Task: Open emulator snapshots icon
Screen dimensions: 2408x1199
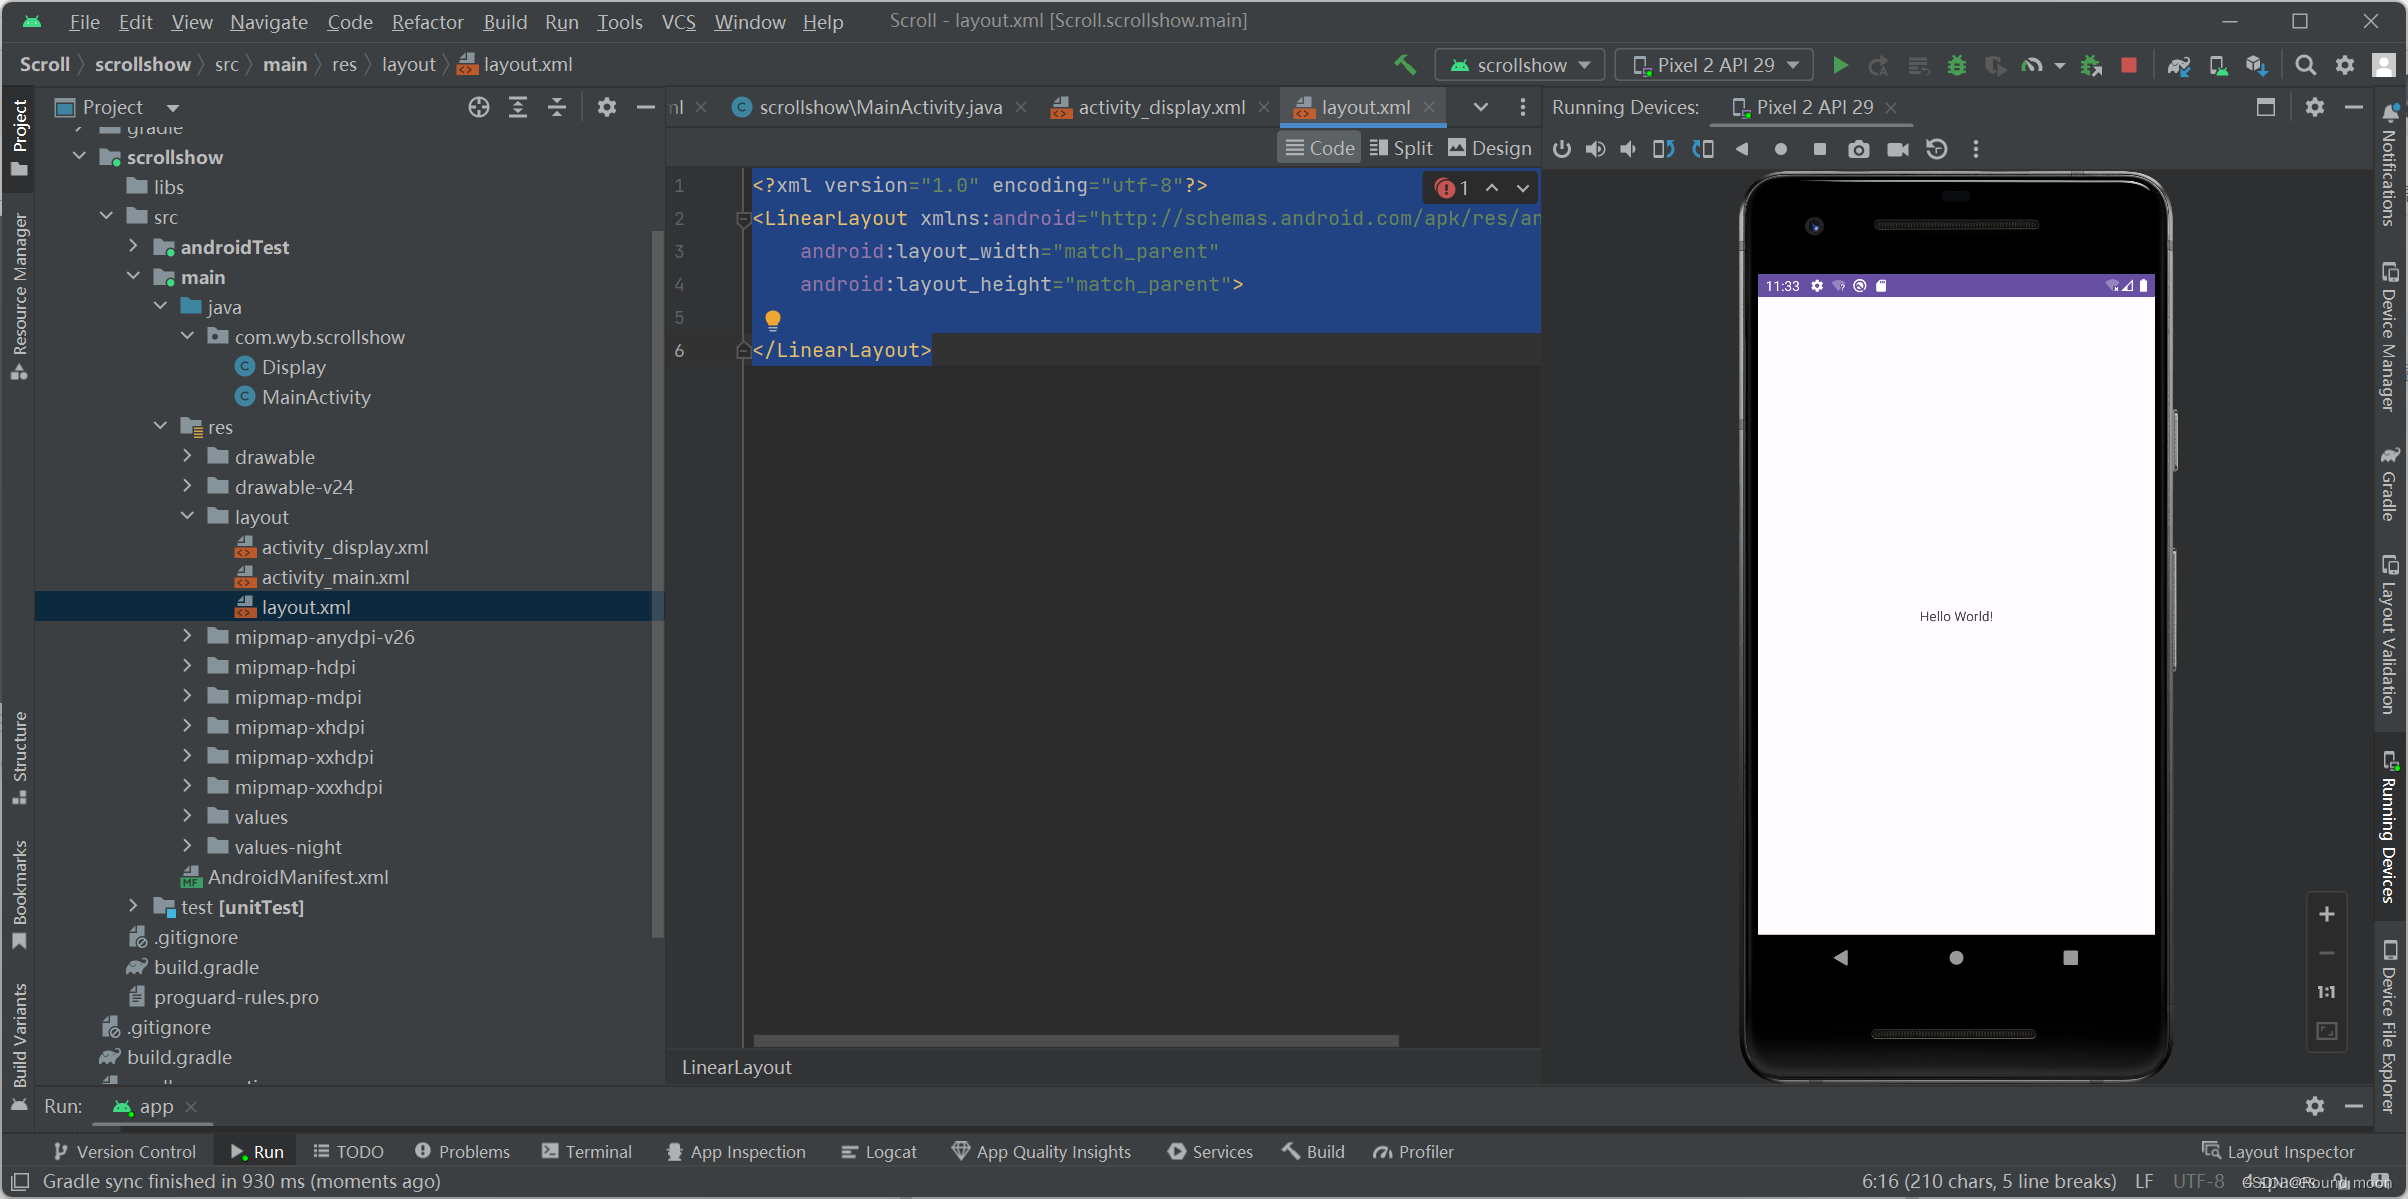Action: (1937, 149)
